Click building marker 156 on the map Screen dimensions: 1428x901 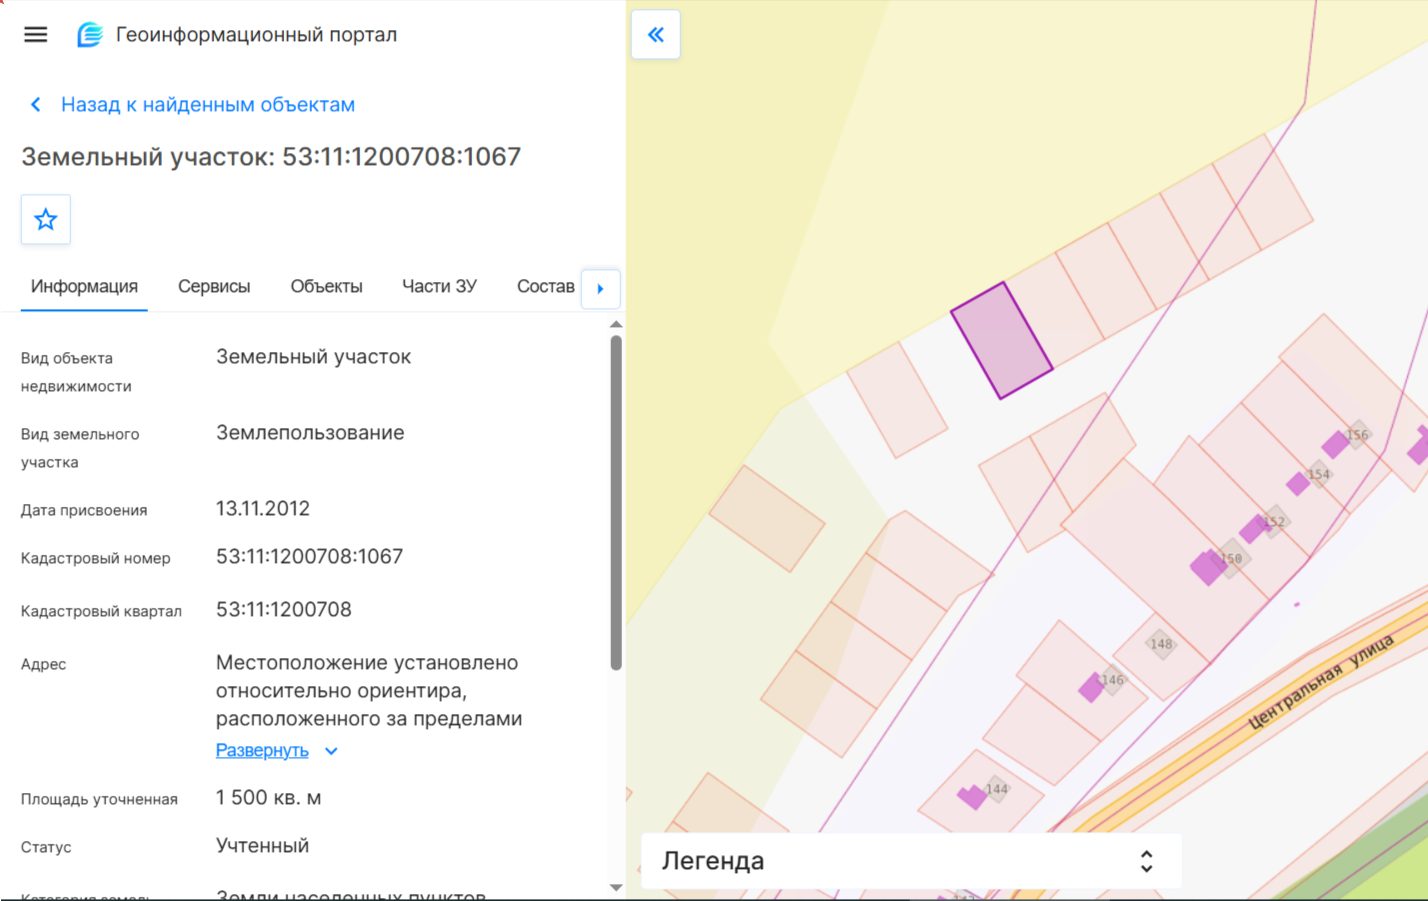point(1357,435)
